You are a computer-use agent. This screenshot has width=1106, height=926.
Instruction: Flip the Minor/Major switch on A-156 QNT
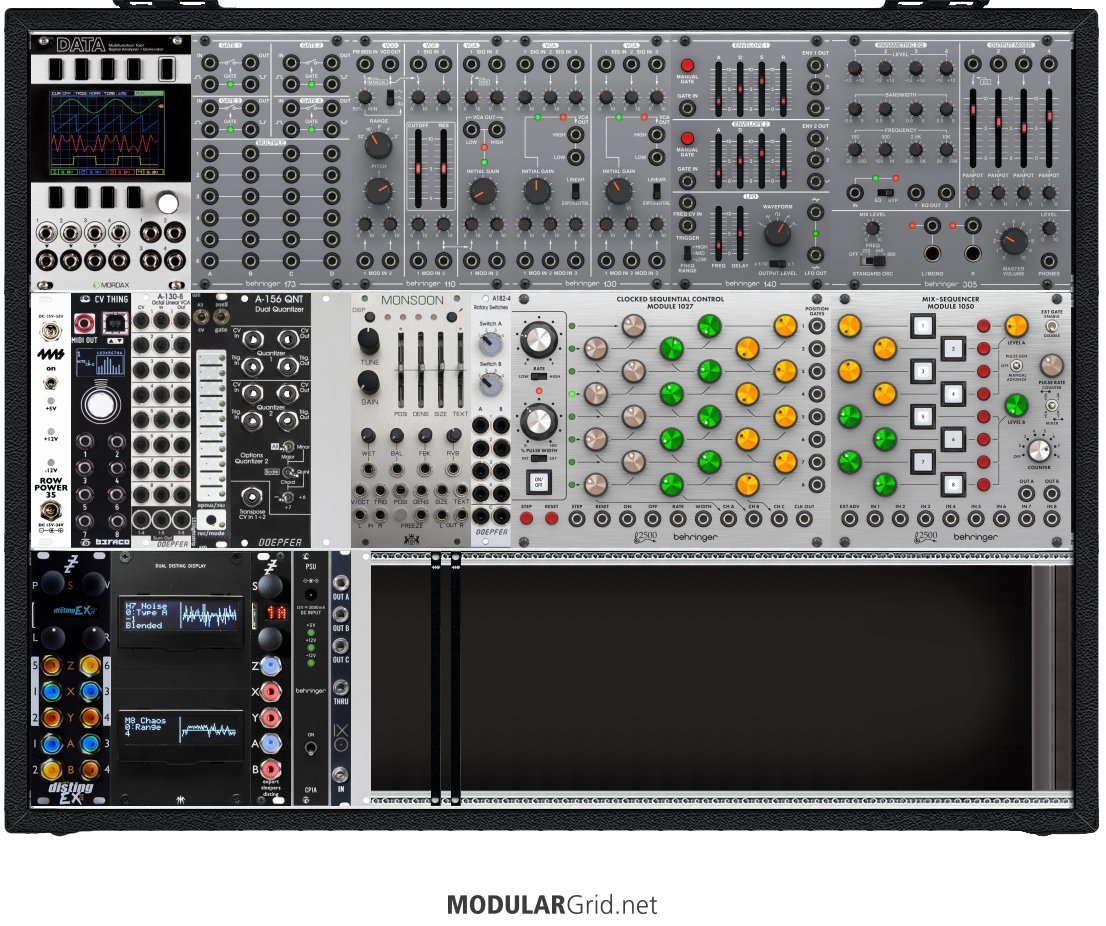pyautogui.click(x=289, y=447)
